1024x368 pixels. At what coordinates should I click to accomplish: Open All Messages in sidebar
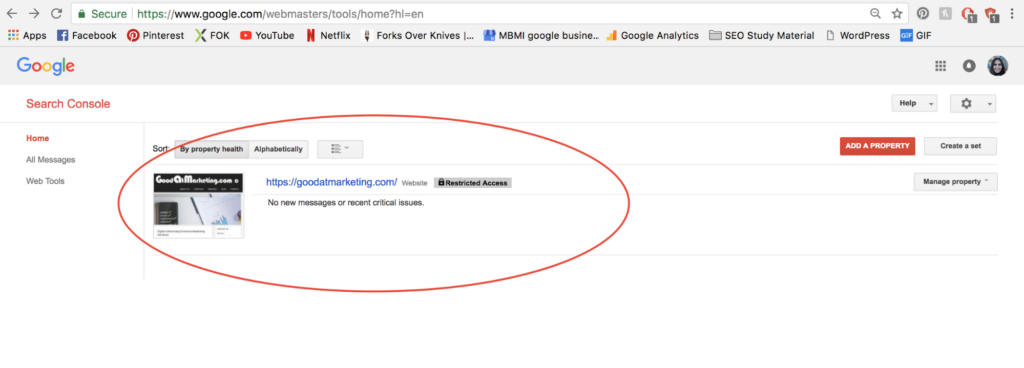tap(50, 160)
